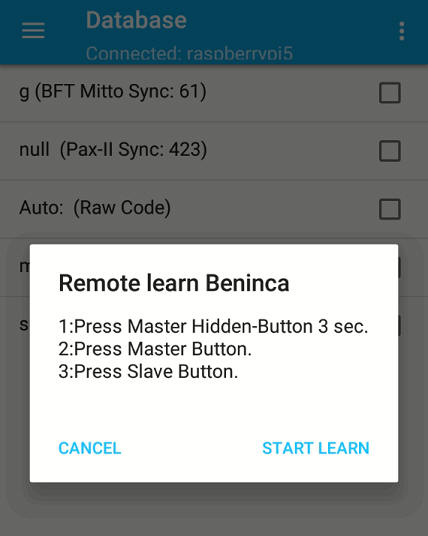Screen dimensions: 428x536
Task: Click the Press Master Hidden-Button 3 sec. step
Action: [213, 326]
